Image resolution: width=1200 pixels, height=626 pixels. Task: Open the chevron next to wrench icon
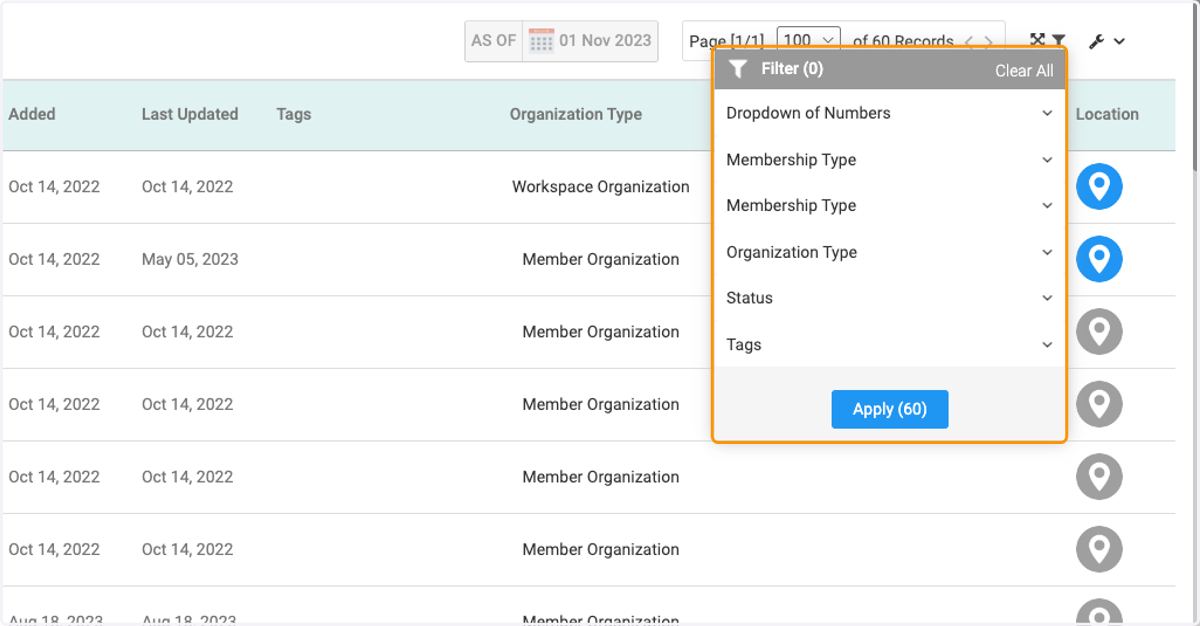pyautogui.click(x=1120, y=41)
